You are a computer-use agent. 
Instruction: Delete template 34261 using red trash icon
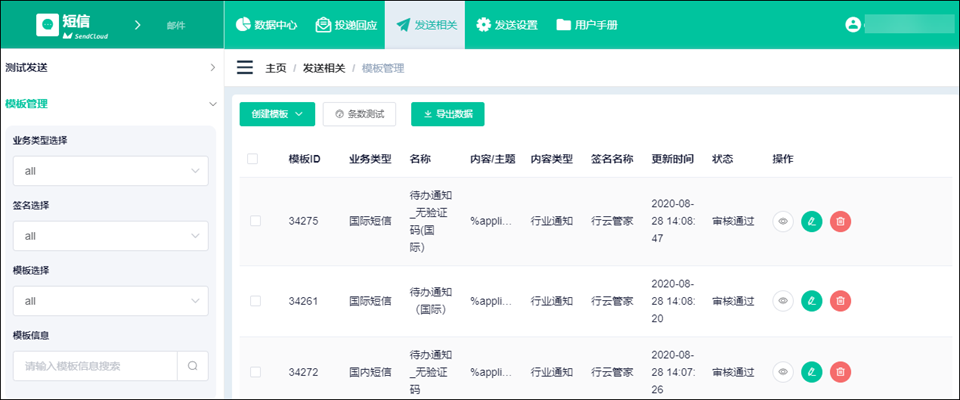click(x=840, y=300)
